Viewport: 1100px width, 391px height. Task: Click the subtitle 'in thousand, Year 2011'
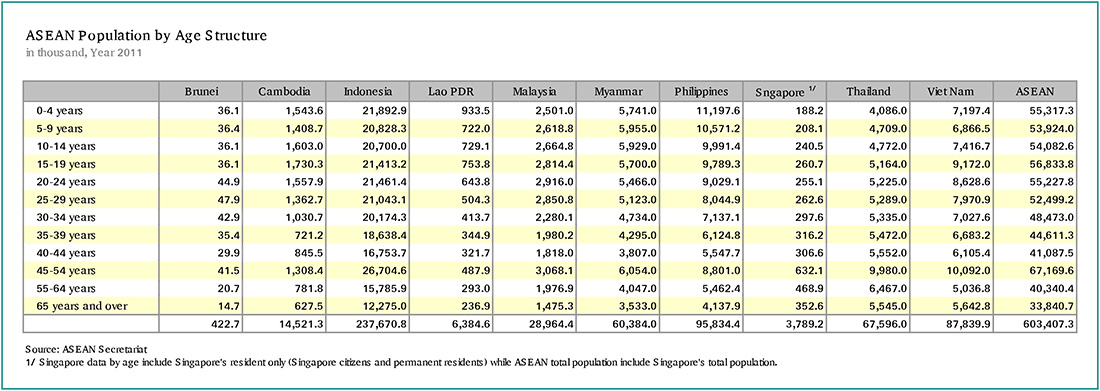83,53
